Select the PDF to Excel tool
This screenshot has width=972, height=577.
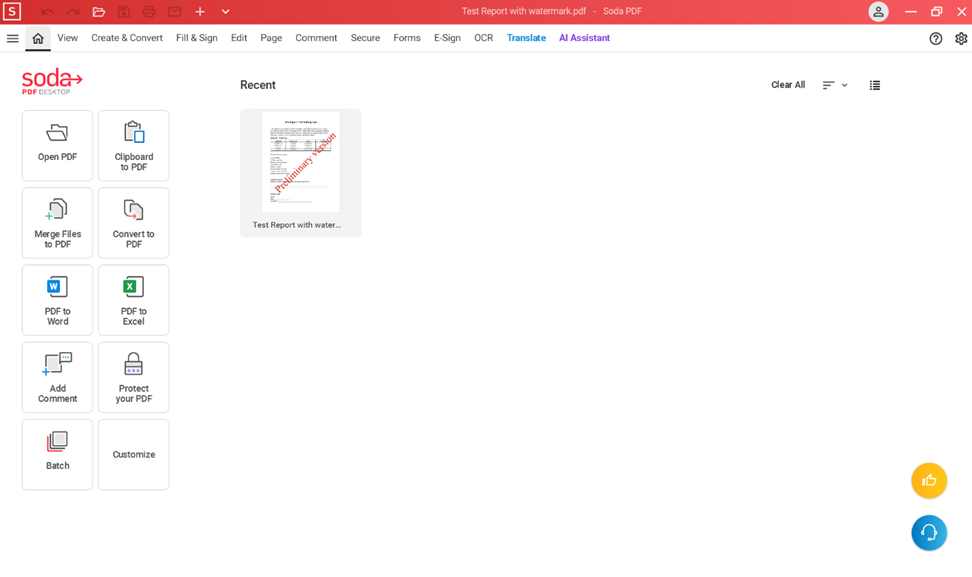[x=133, y=300]
